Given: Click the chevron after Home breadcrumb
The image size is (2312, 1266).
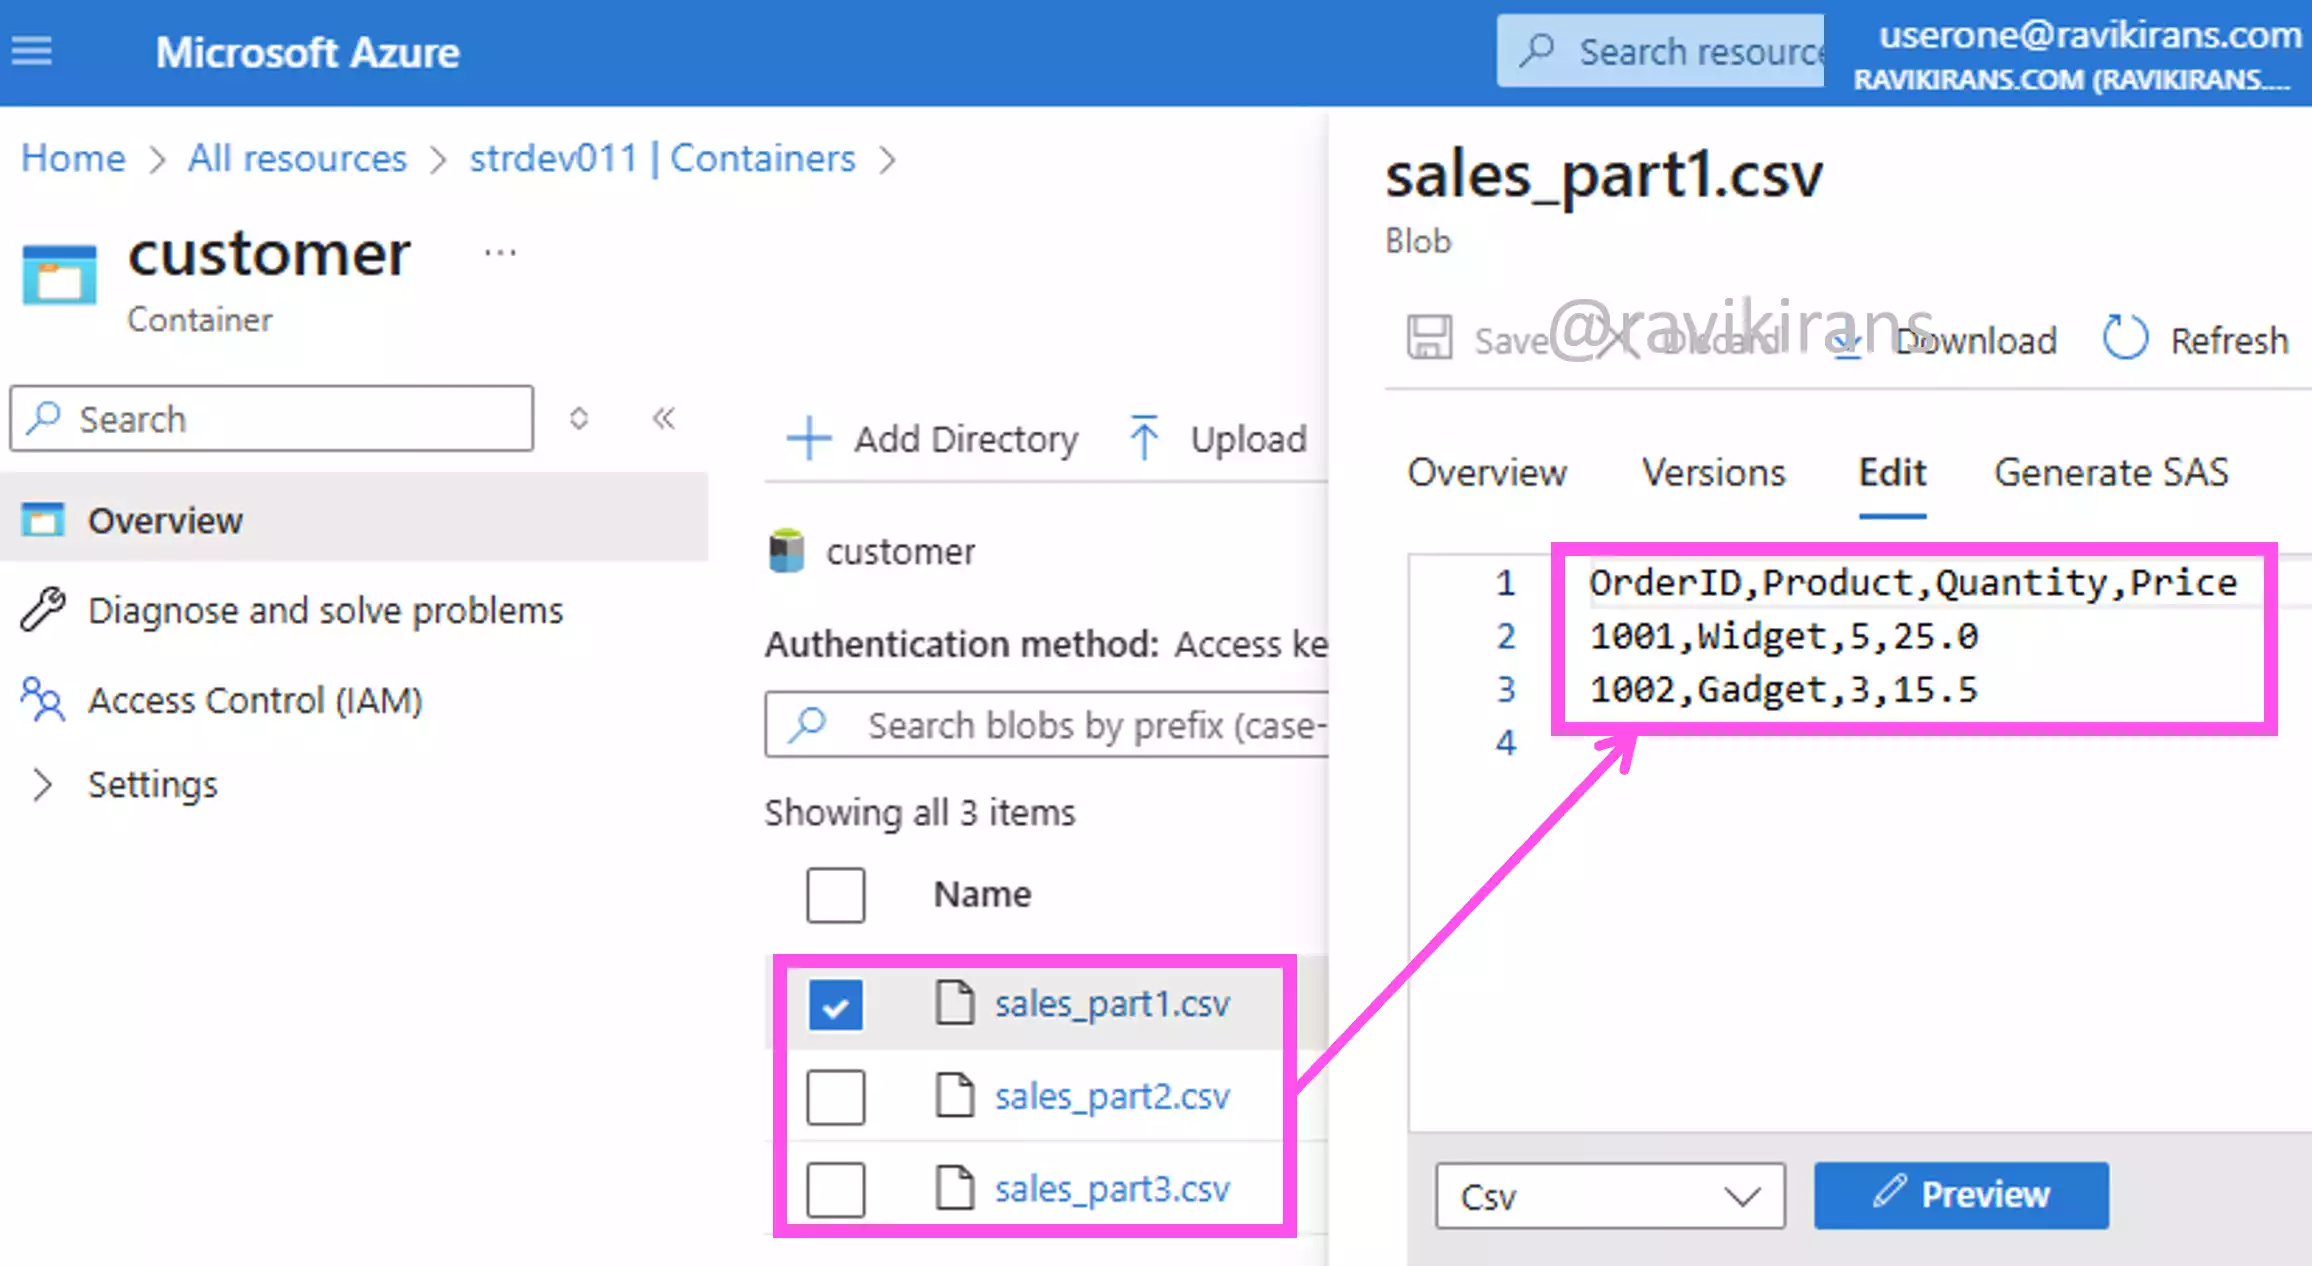Looking at the screenshot, I should 157,160.
